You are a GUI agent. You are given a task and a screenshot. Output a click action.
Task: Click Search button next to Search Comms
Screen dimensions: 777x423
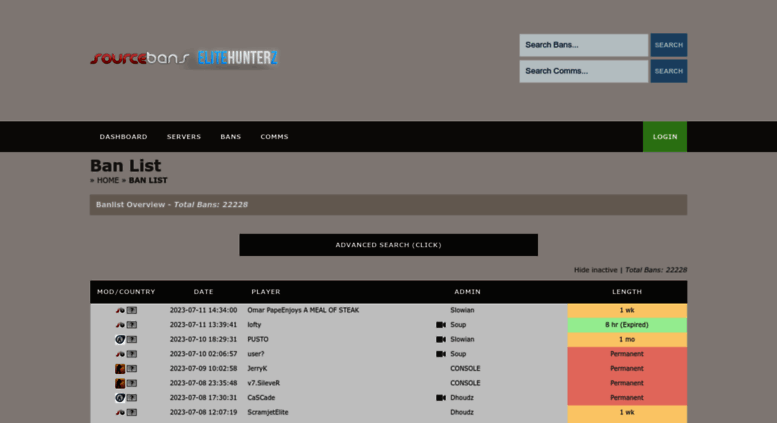tap(669, 71)
